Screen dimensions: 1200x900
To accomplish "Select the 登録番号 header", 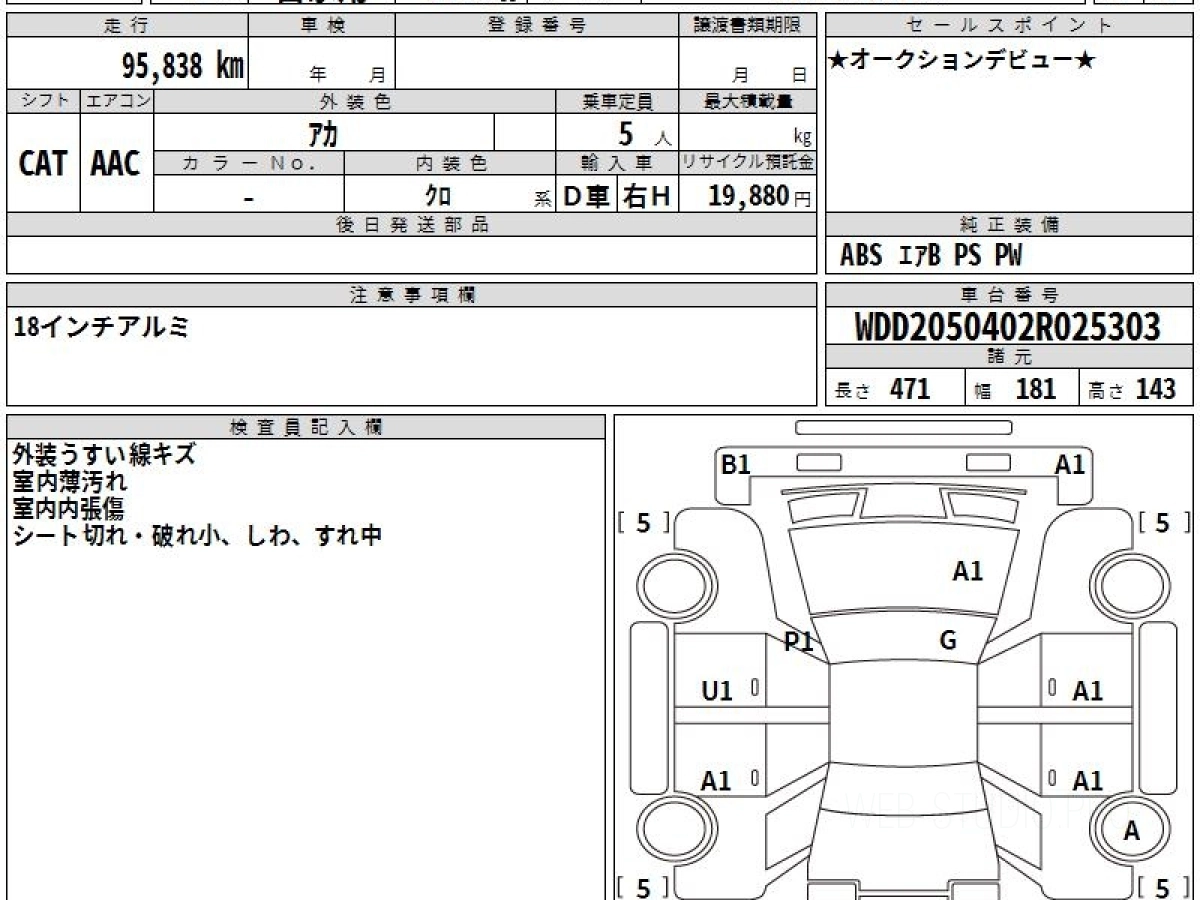I will coord(537,26).
